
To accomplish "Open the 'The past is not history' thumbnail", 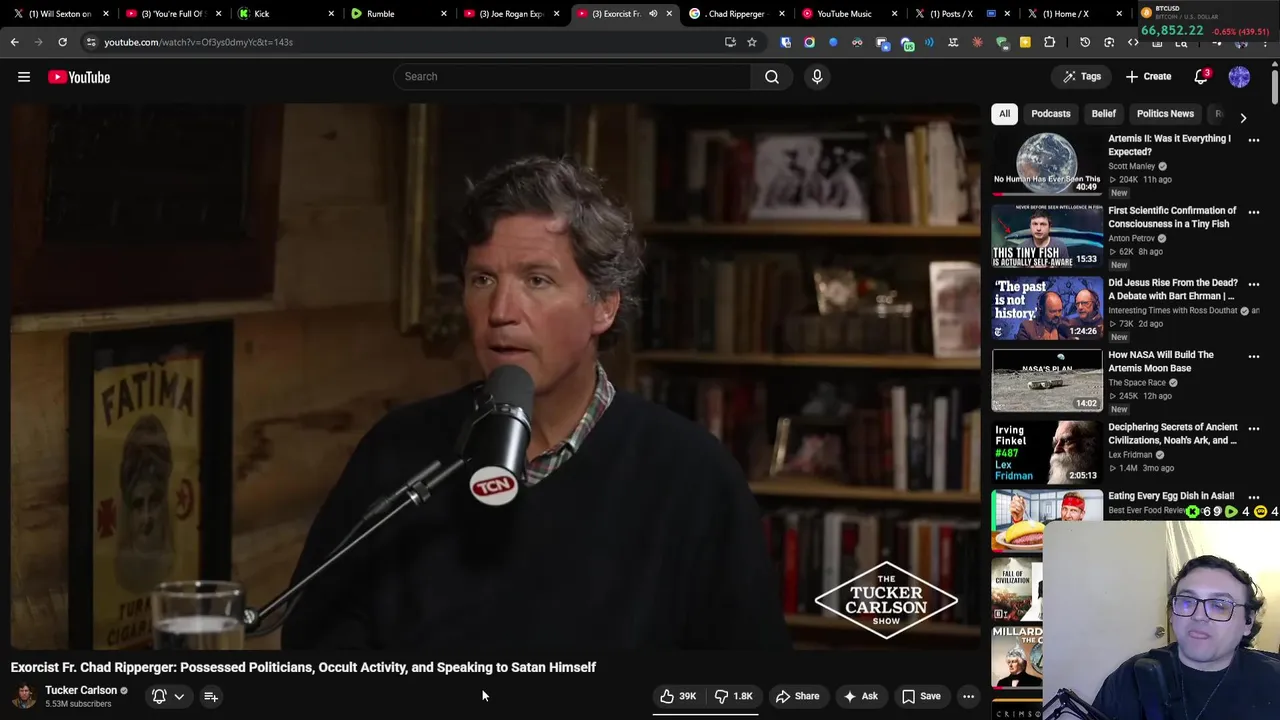I will (x=1047, y=307).
